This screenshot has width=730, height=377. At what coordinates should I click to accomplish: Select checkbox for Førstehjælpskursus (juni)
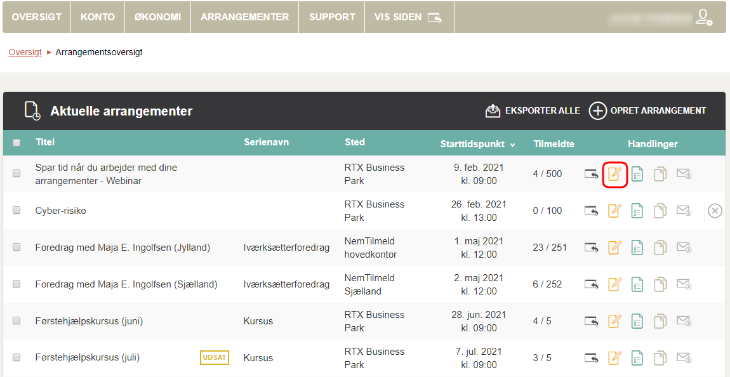tap(17, 321)
